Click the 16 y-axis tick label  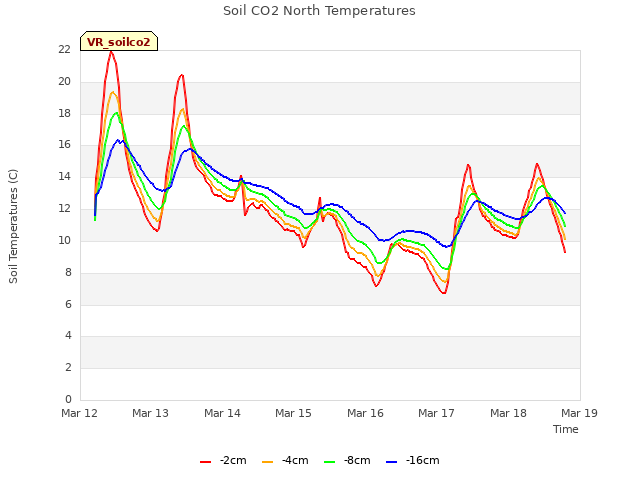(x=64, y=145)
